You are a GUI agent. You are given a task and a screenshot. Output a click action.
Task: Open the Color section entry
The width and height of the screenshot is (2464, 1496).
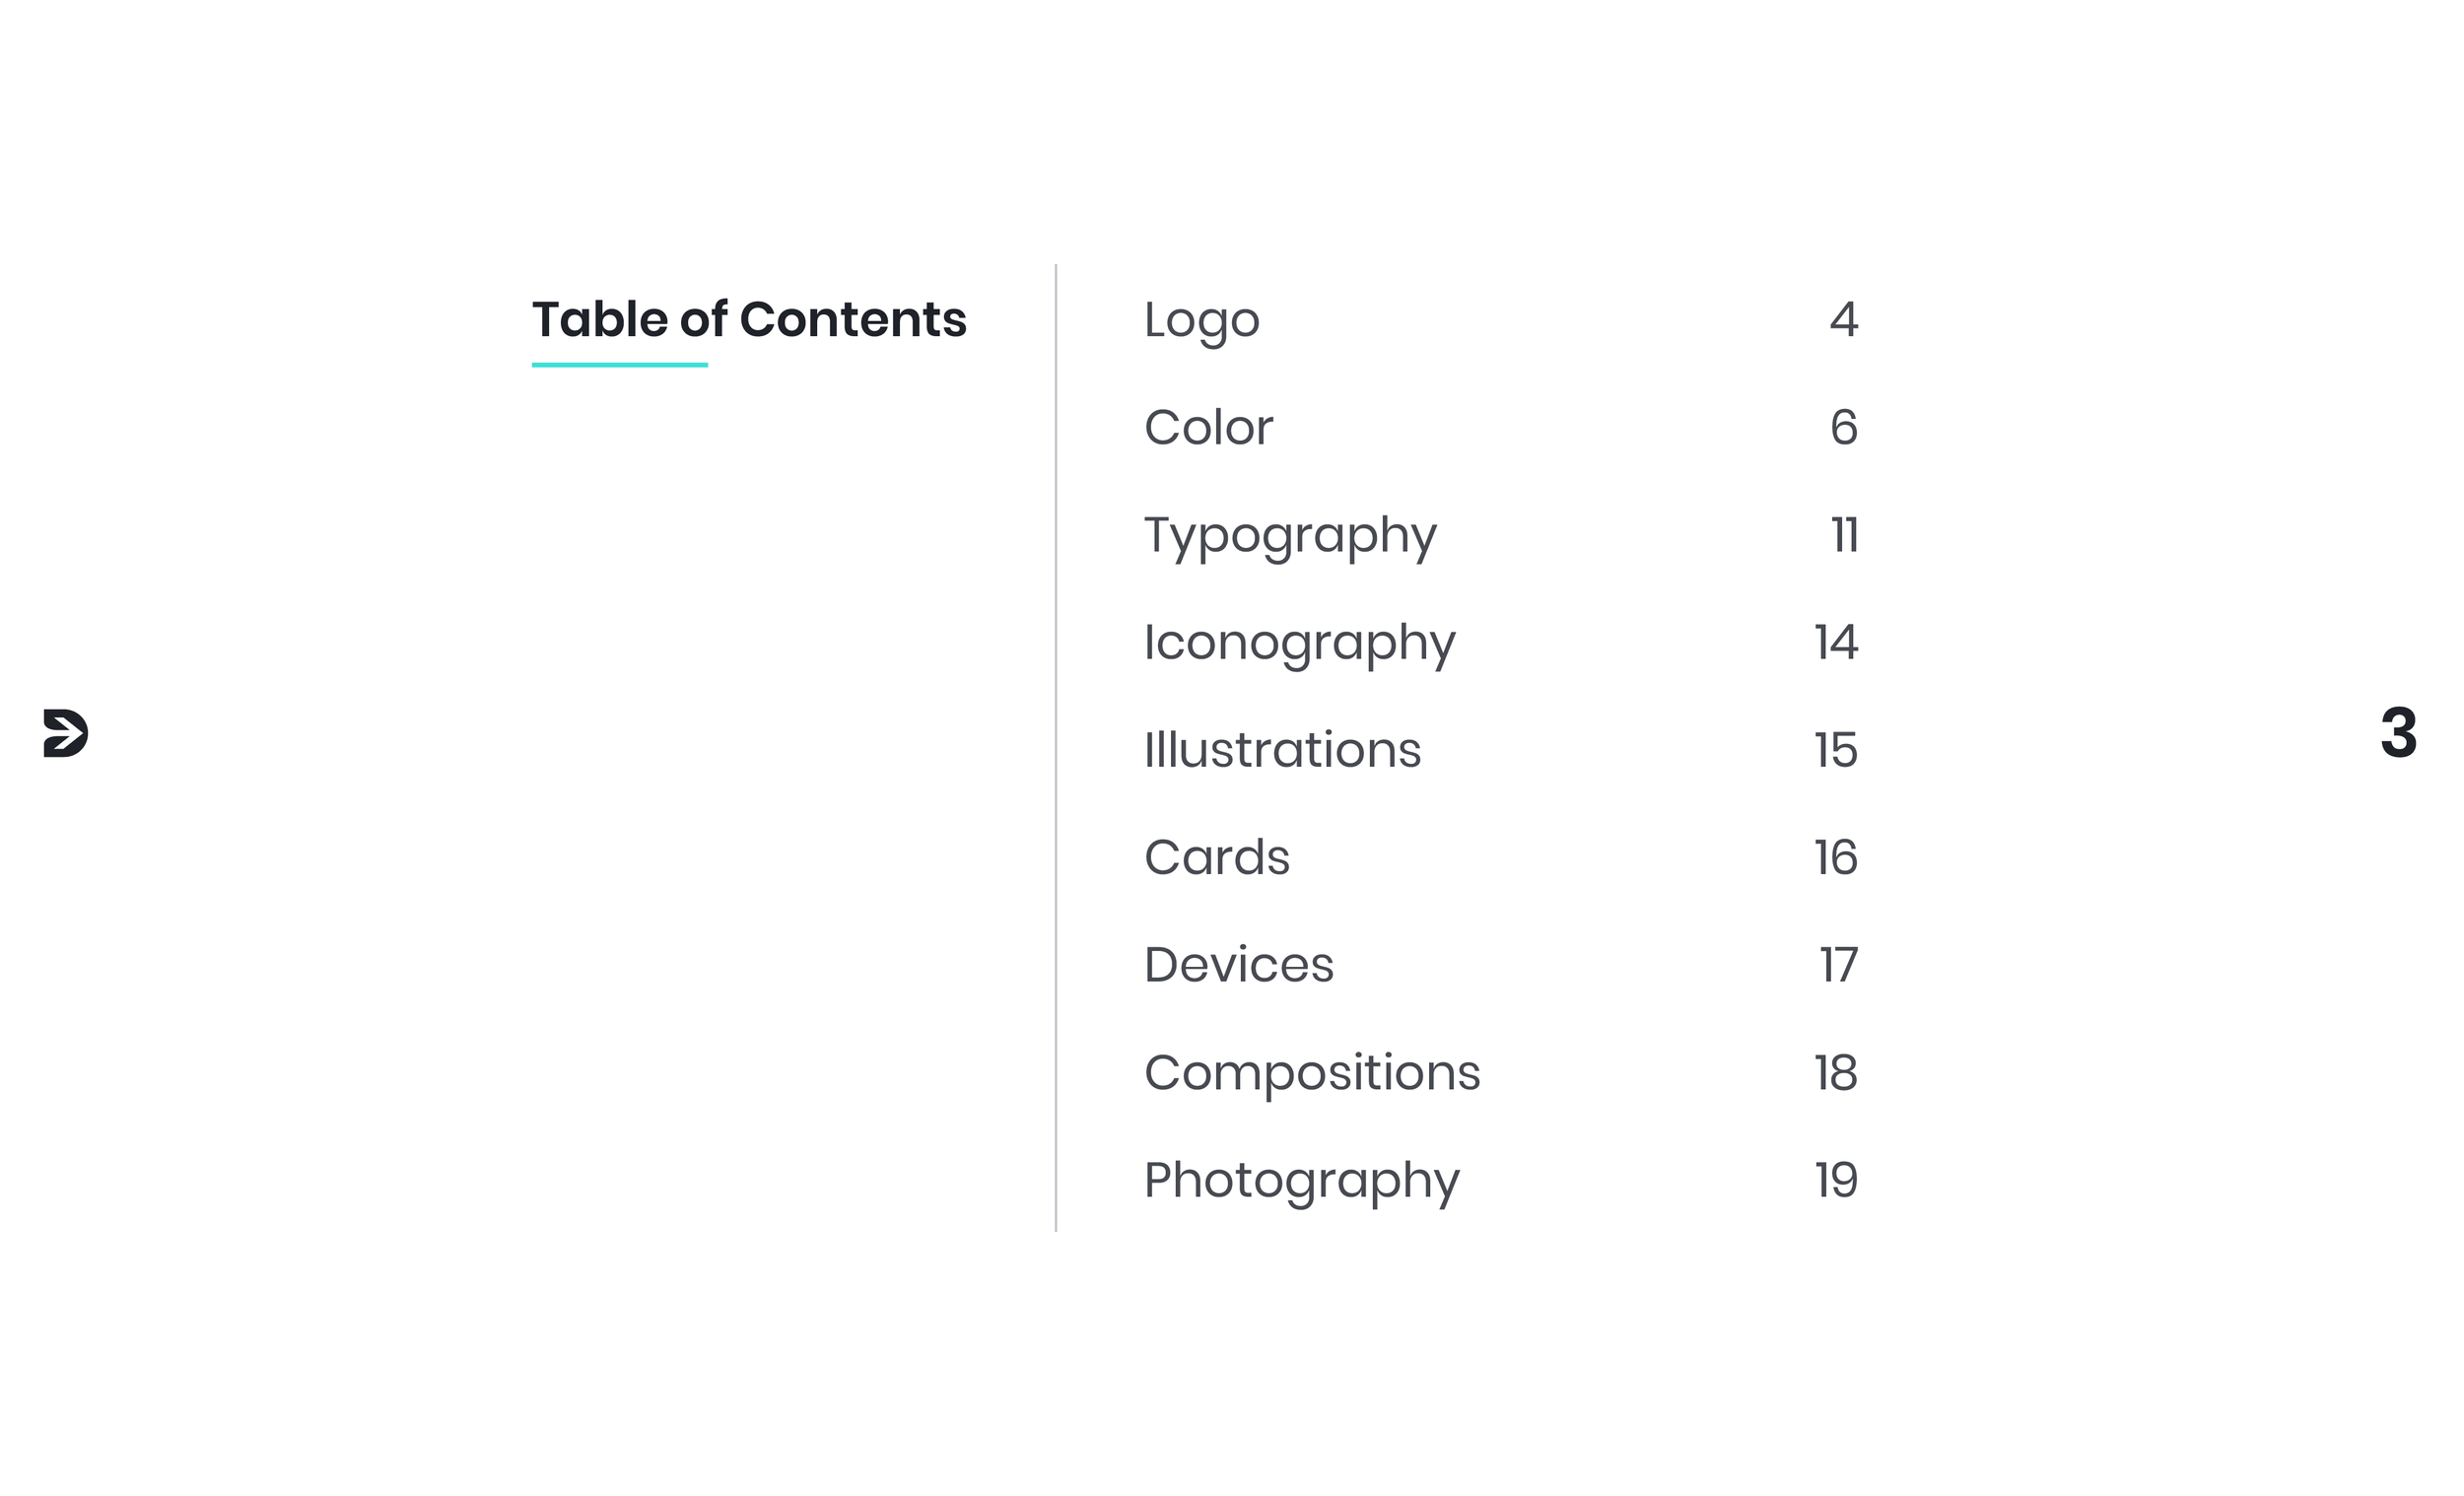tap(1208, 428)
